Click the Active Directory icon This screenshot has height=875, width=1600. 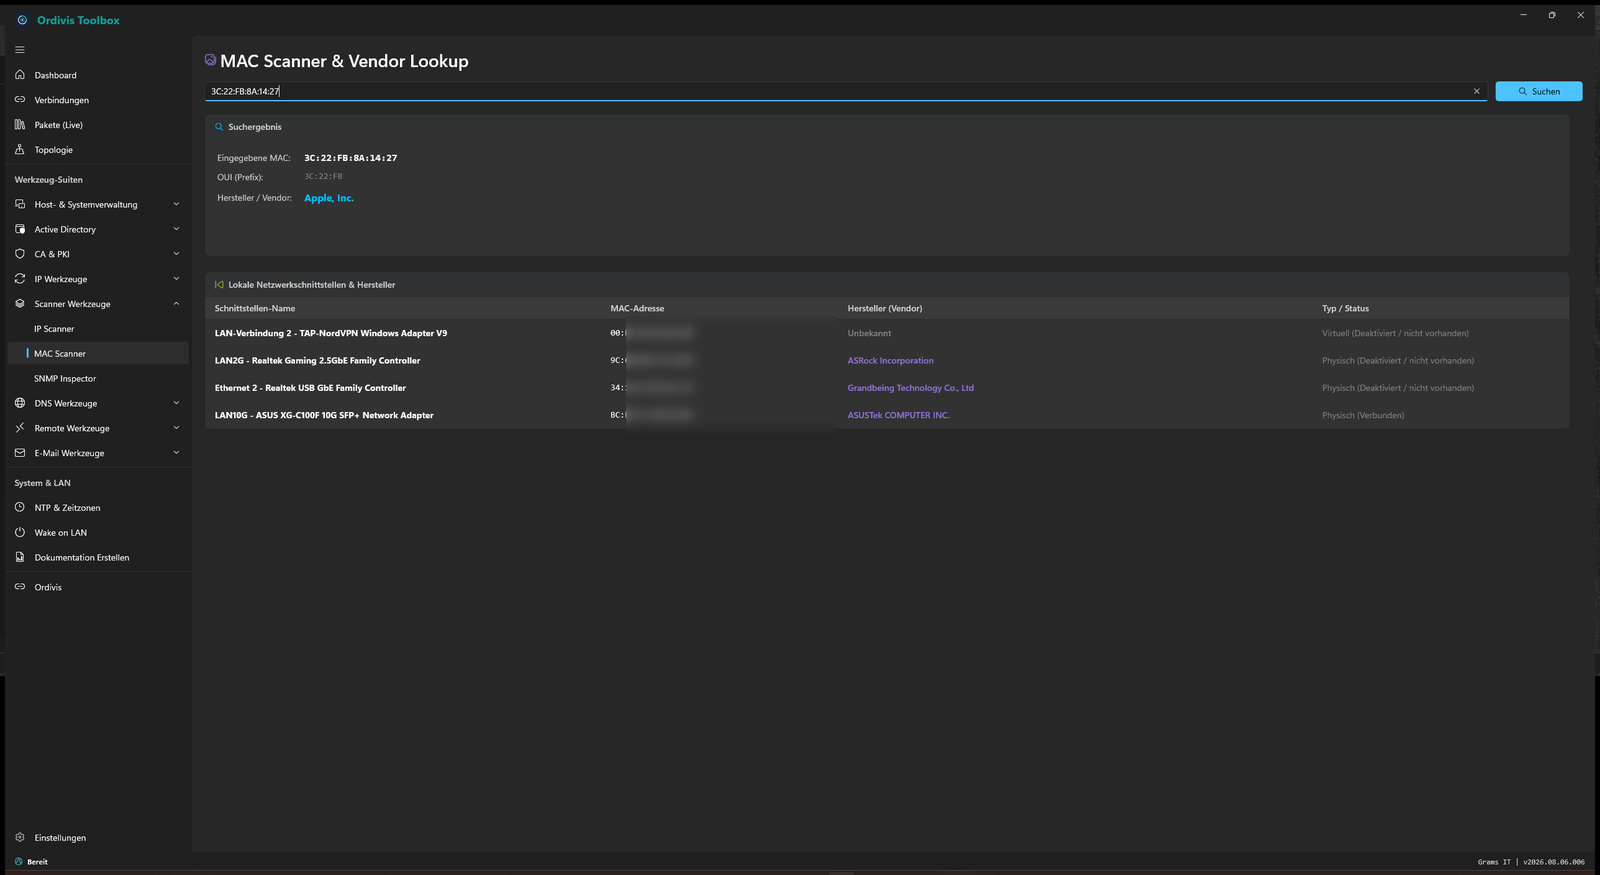pos(20,229)
